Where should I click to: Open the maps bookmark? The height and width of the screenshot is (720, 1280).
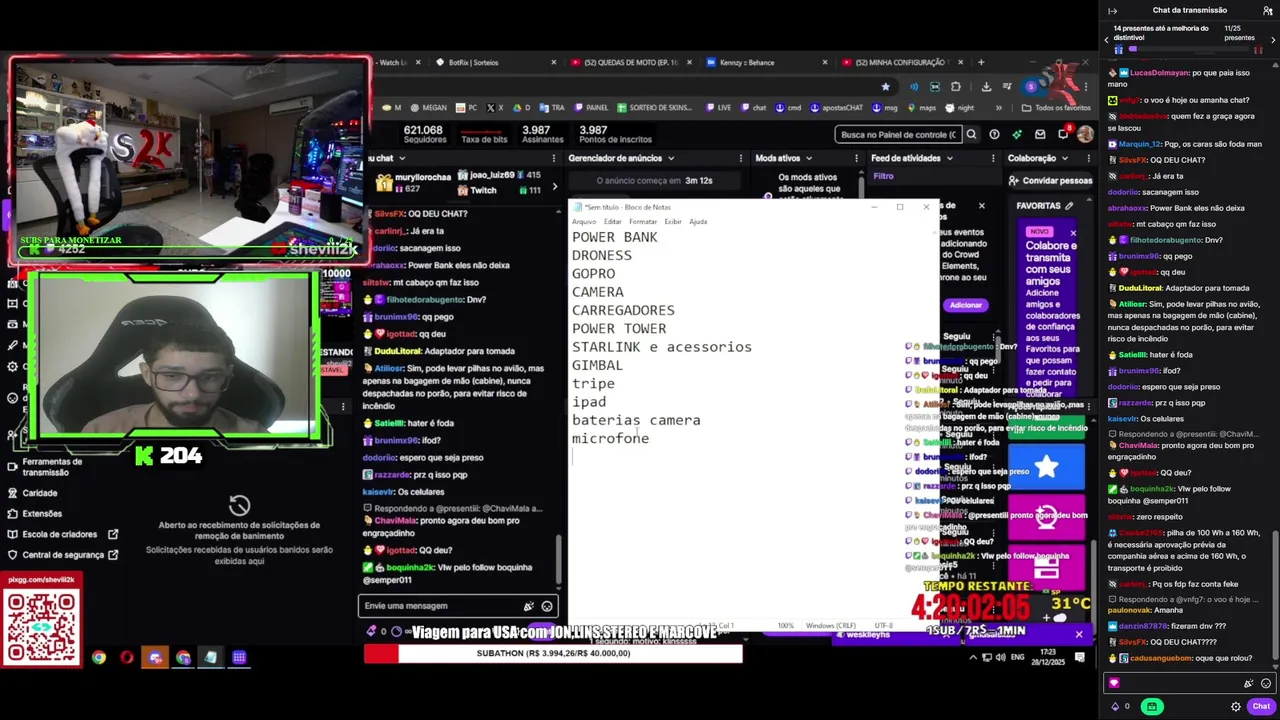coord(922,108)
